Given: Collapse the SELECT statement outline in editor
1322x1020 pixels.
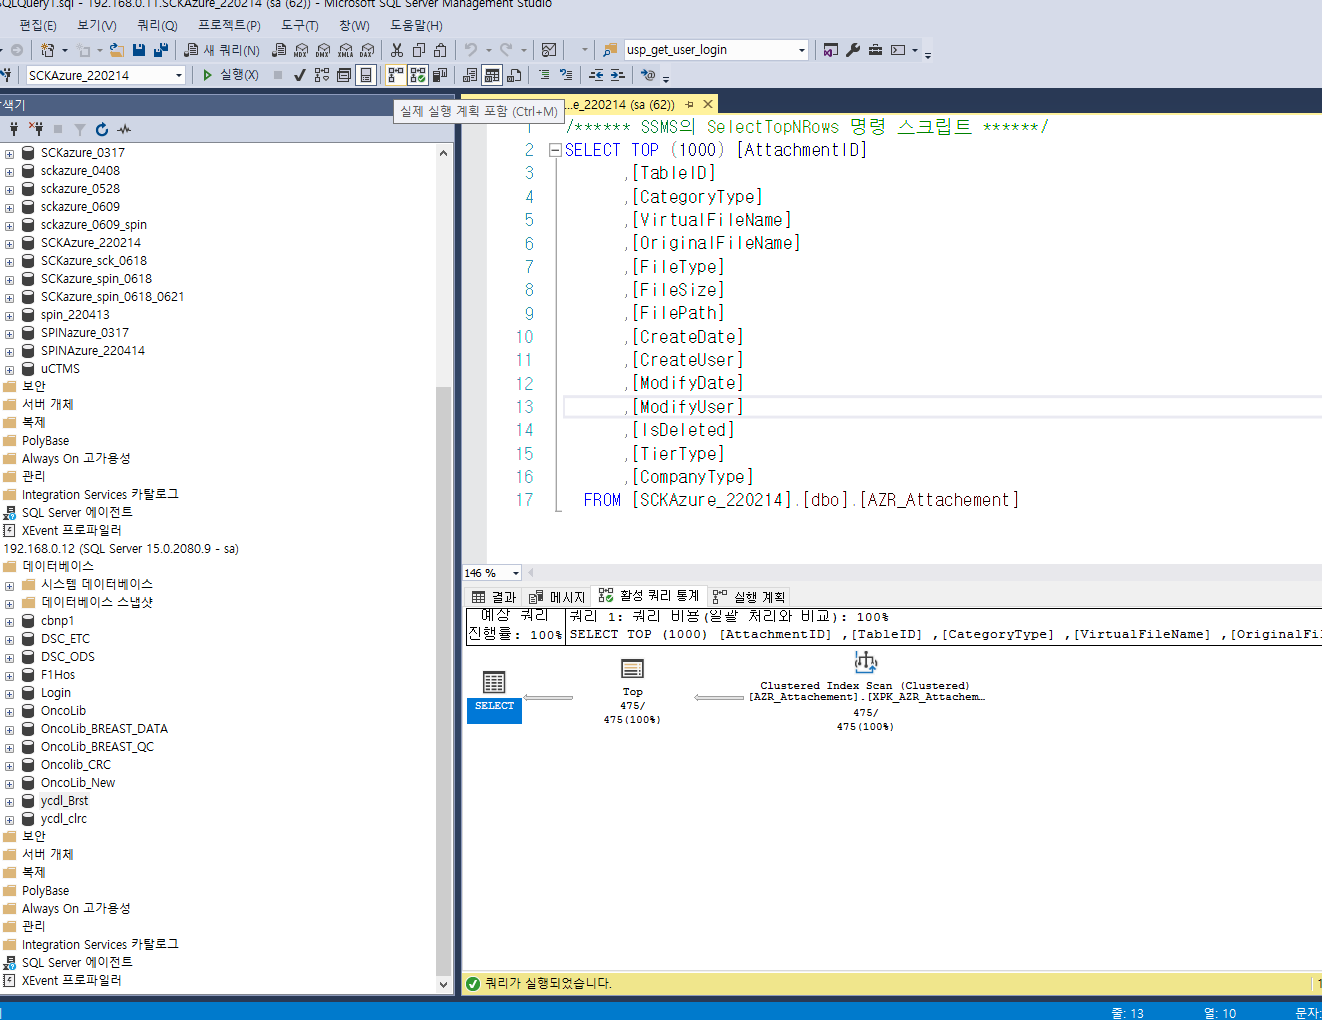Looking at the screenshot, I should tap(555, 150).
